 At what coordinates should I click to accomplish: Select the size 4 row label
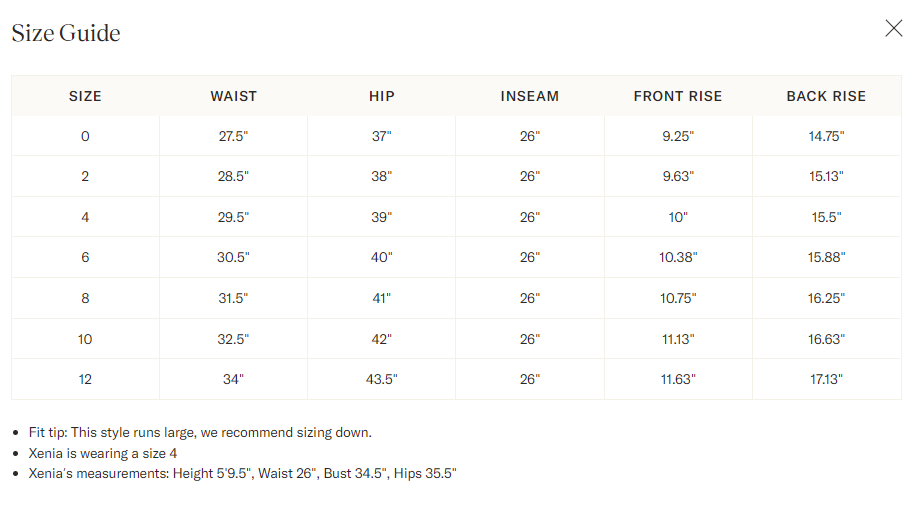[x=85, y=217]
